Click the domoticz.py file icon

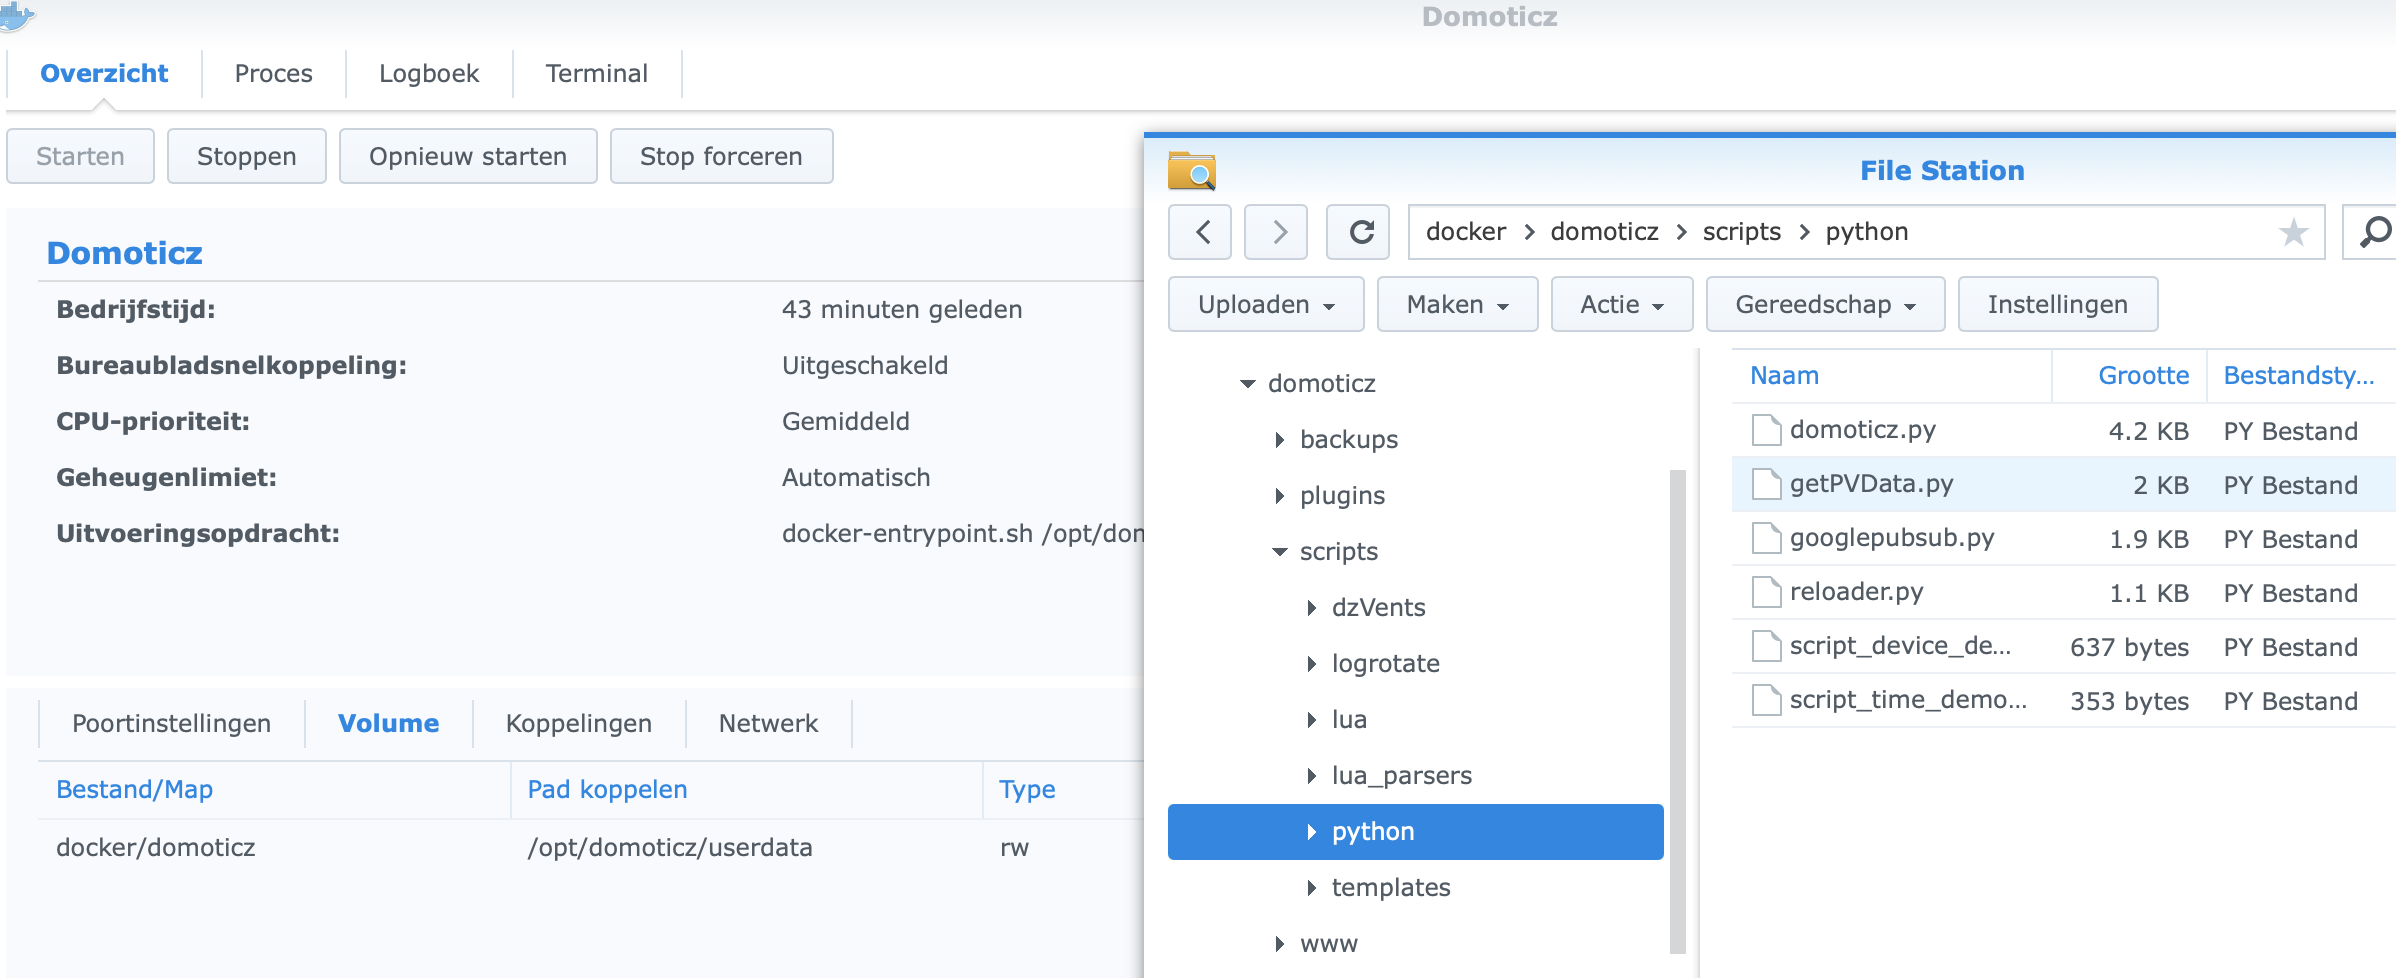1766,430
